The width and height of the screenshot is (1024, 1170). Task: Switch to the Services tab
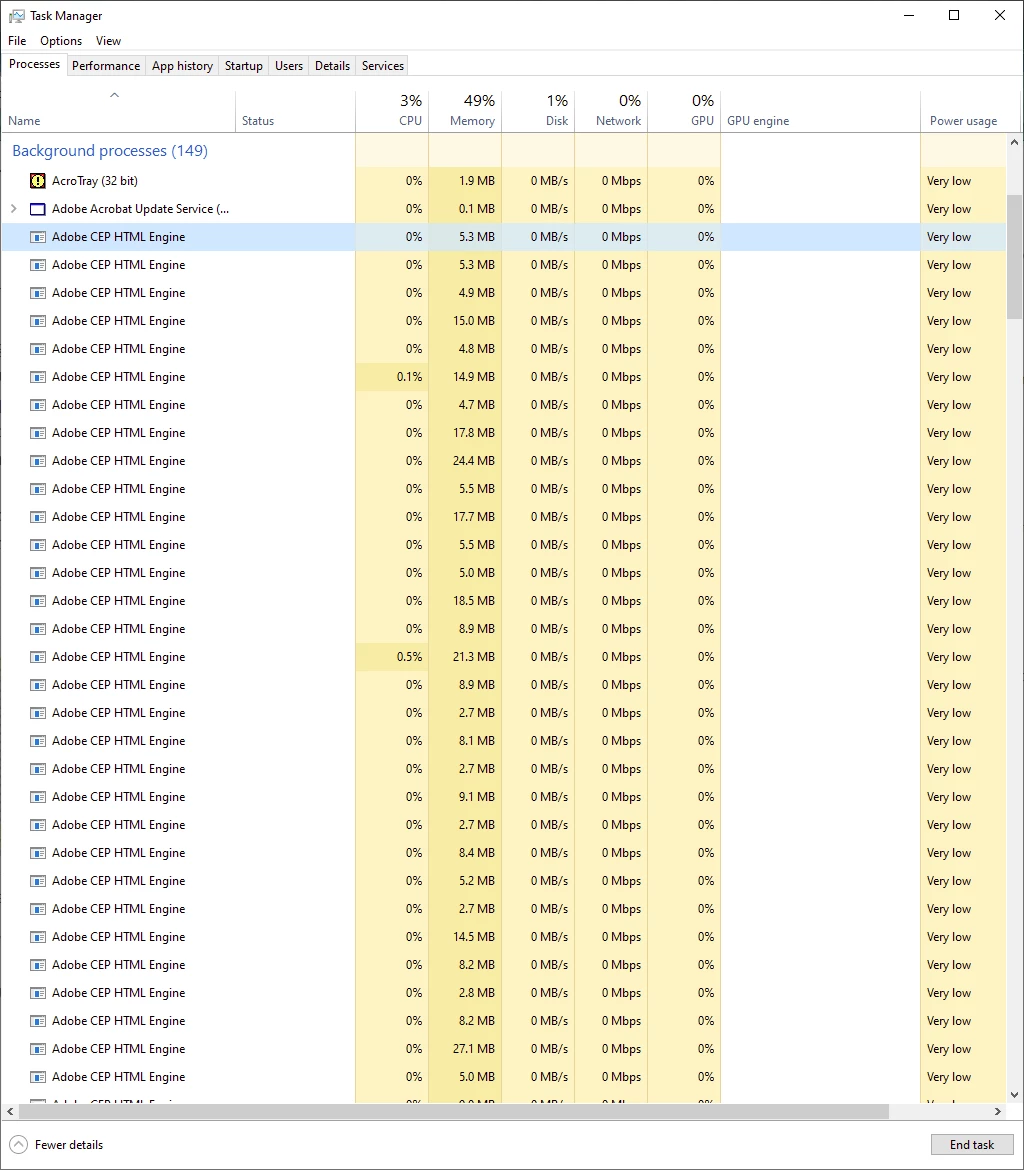(x=383, y=66)
